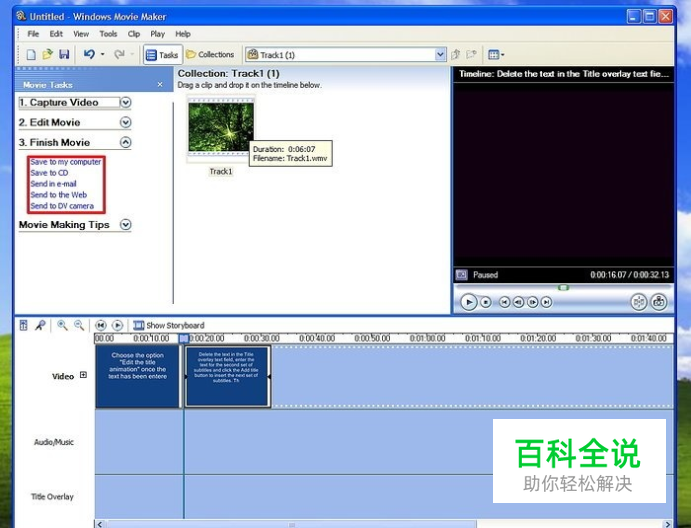
Task: Click the Undo arrow icon
Action: [x=89, y=54]
